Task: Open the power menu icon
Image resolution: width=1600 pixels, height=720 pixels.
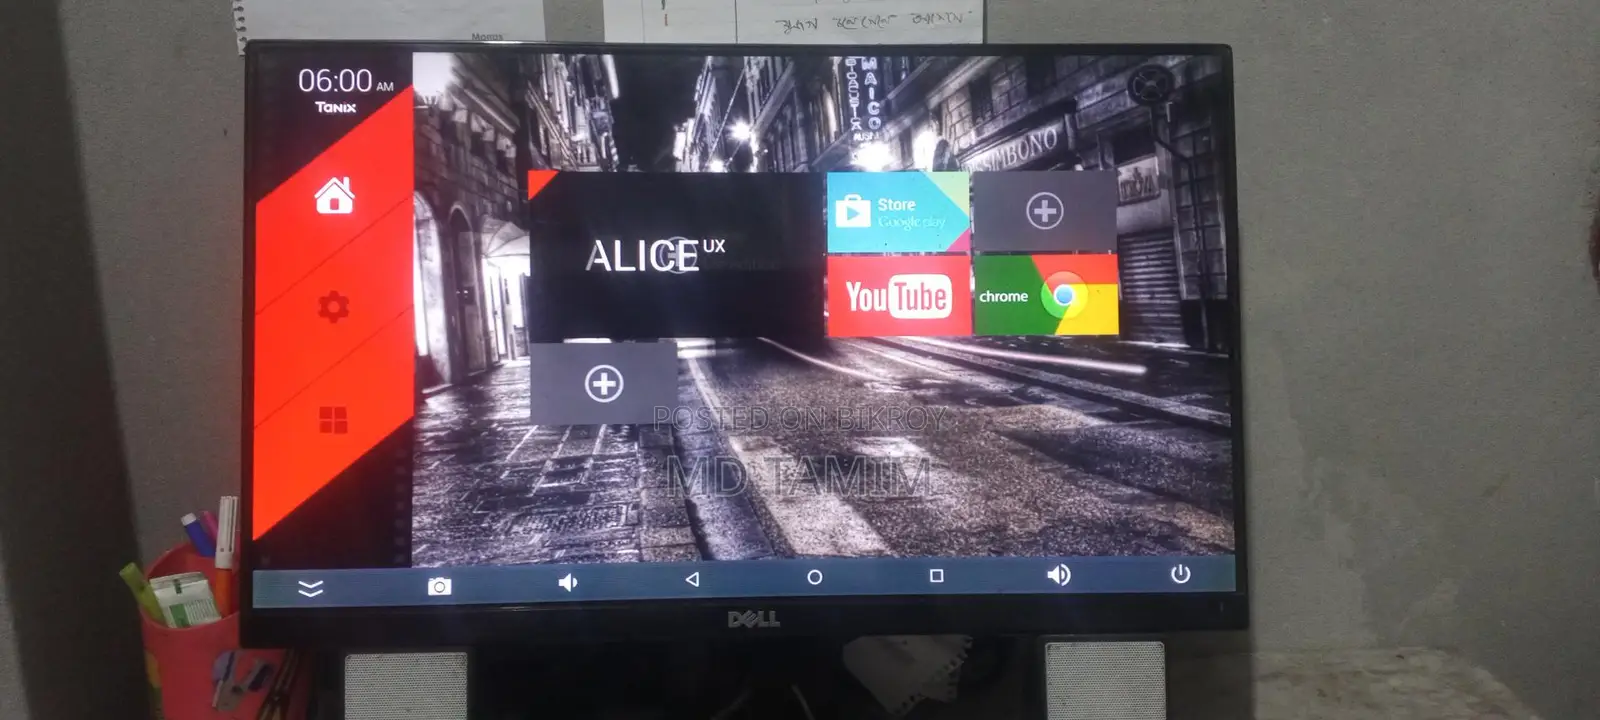Action: click(x=1181, y=574)
